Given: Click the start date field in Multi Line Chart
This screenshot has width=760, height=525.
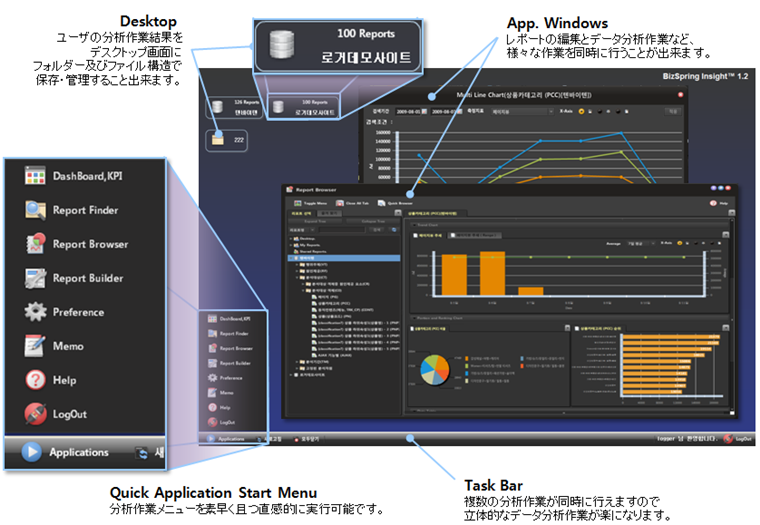Looking at the screenshot, I should pyautogui.click(x=408, y=111).
